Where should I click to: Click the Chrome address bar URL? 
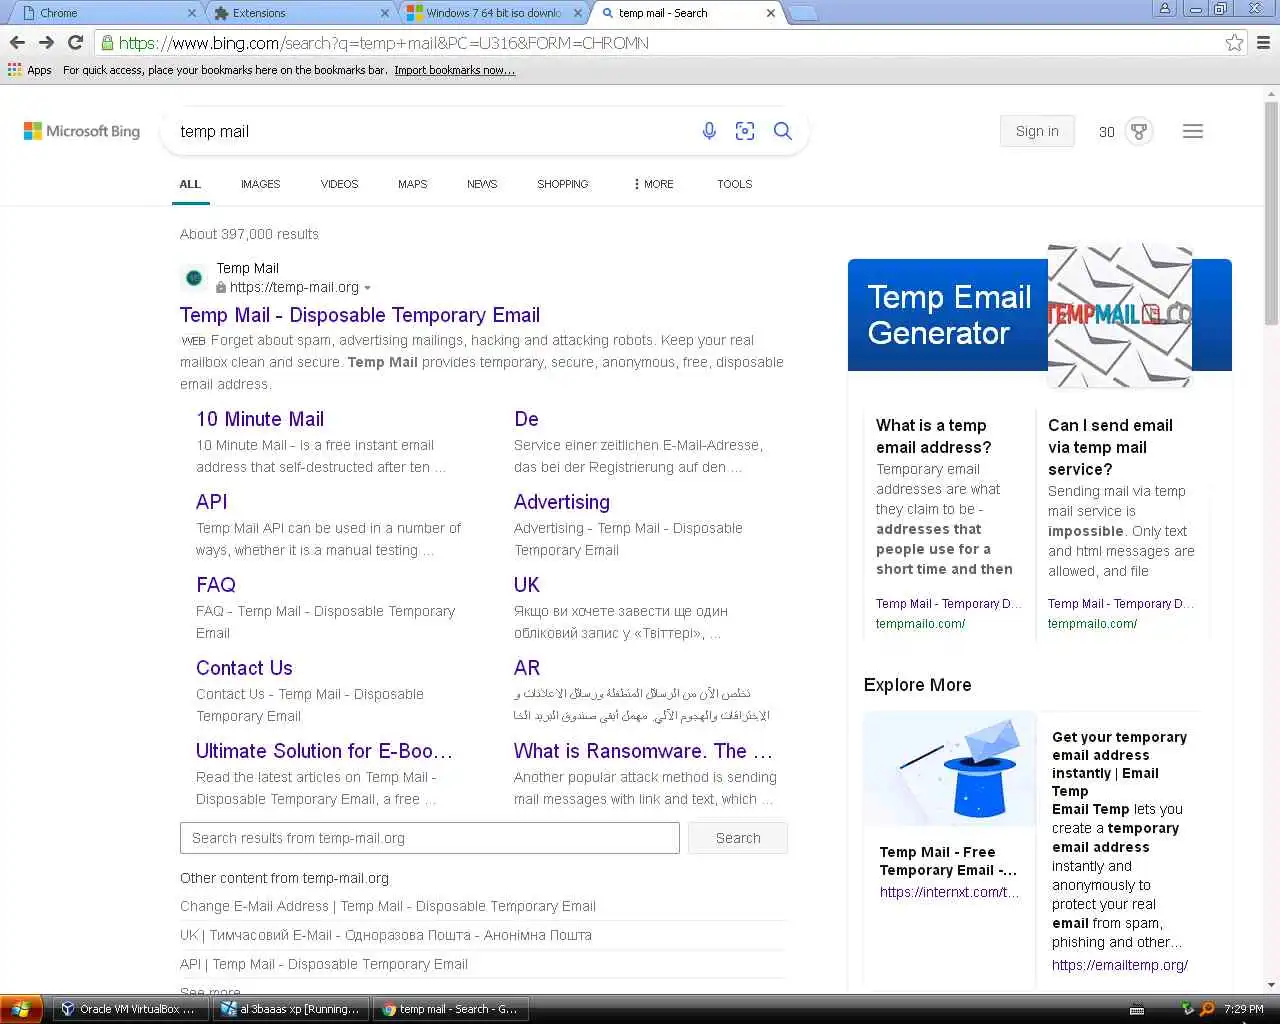(384, 43)
